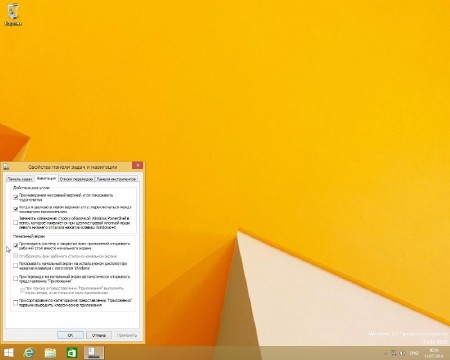Screen dimensions: 450x360
Task: Click the Действия для углов group label
Action: point(31,188)
